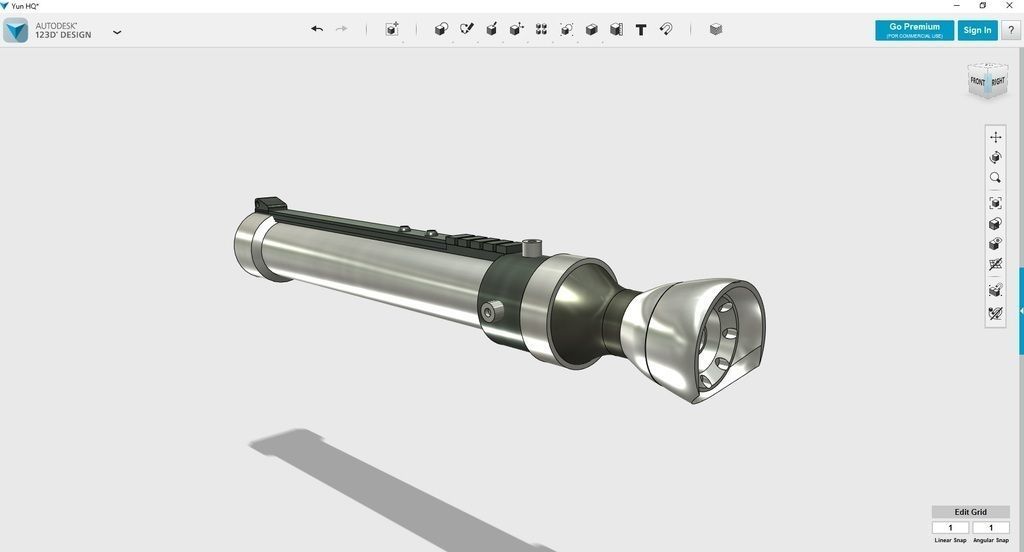Viewport: 1024px width, 552px height.
Task: Open the Modify tool with move arrows
Action: pos(517,29)
